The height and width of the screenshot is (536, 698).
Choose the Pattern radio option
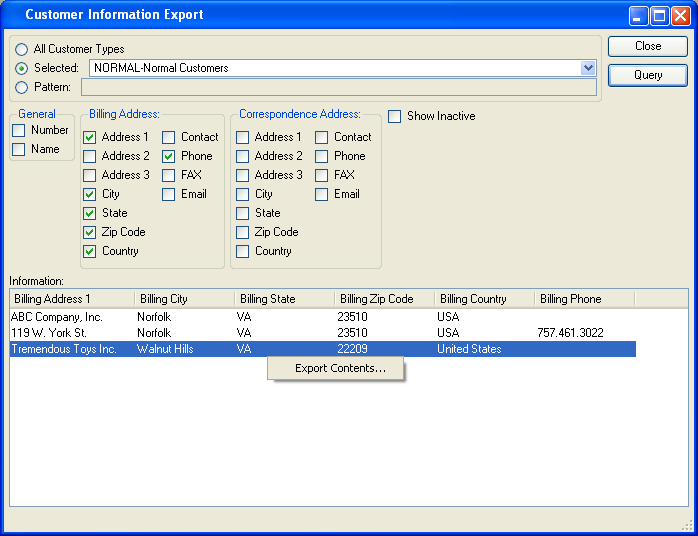coord(22,87)
